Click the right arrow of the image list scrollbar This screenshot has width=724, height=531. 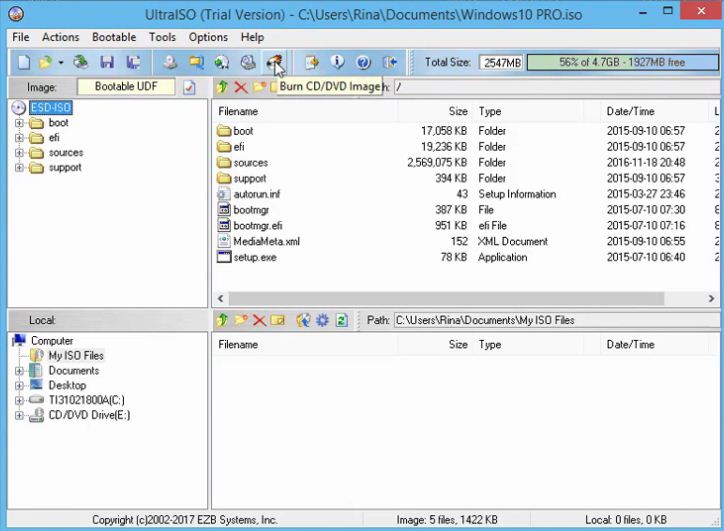[x=711, y=298]
